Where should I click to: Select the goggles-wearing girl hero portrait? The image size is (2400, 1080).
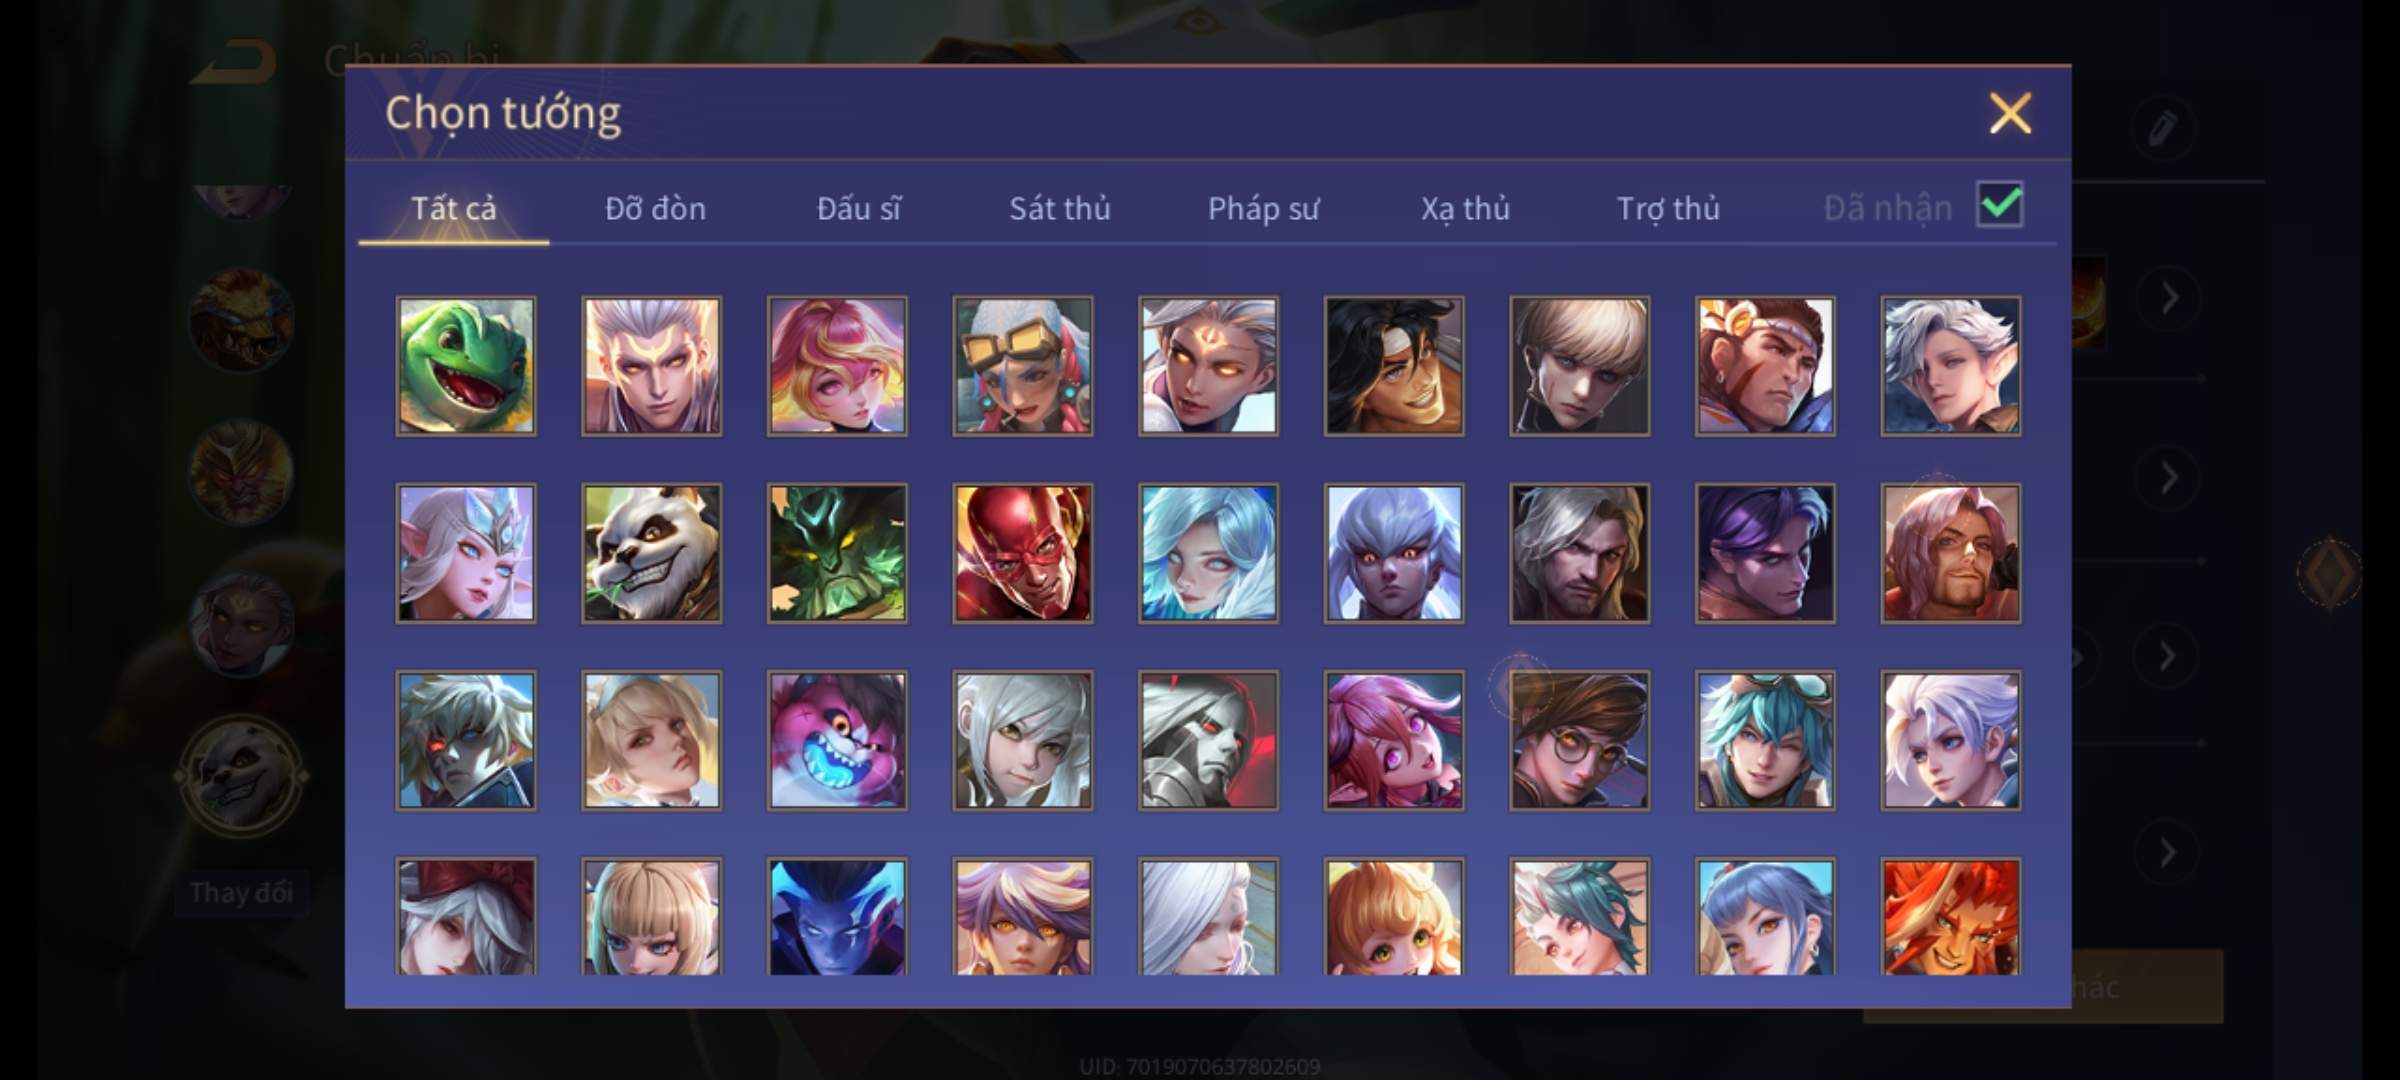click(1022, 366)
